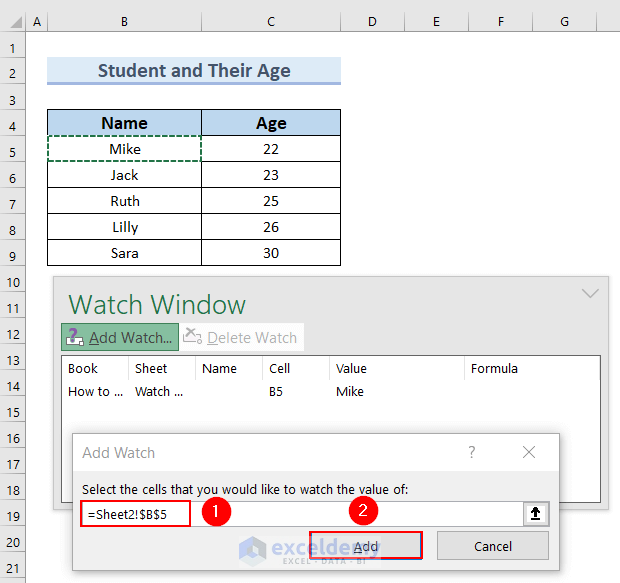Image resolution: width=620 pixels, height=583 pixels.
Task: Select the age cell '26'
Action: tap(271, 227)
